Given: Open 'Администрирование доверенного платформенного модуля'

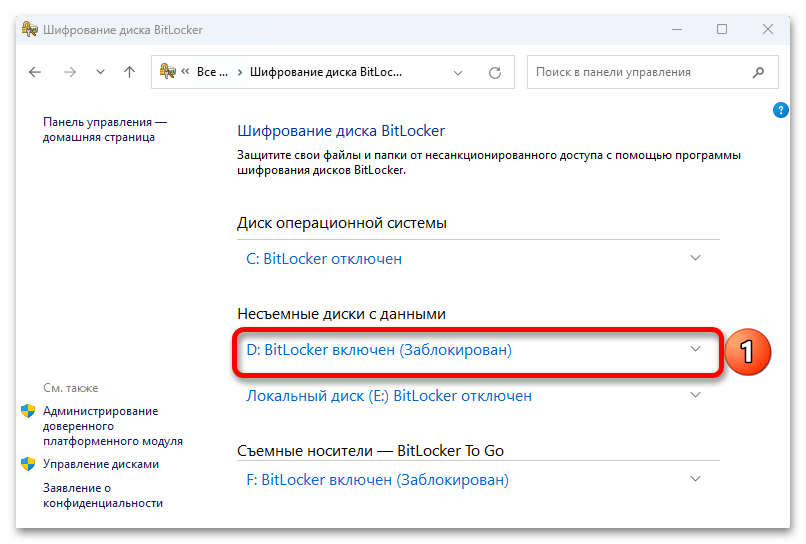Looking at the screenshot, I should [x=113, y=426].
